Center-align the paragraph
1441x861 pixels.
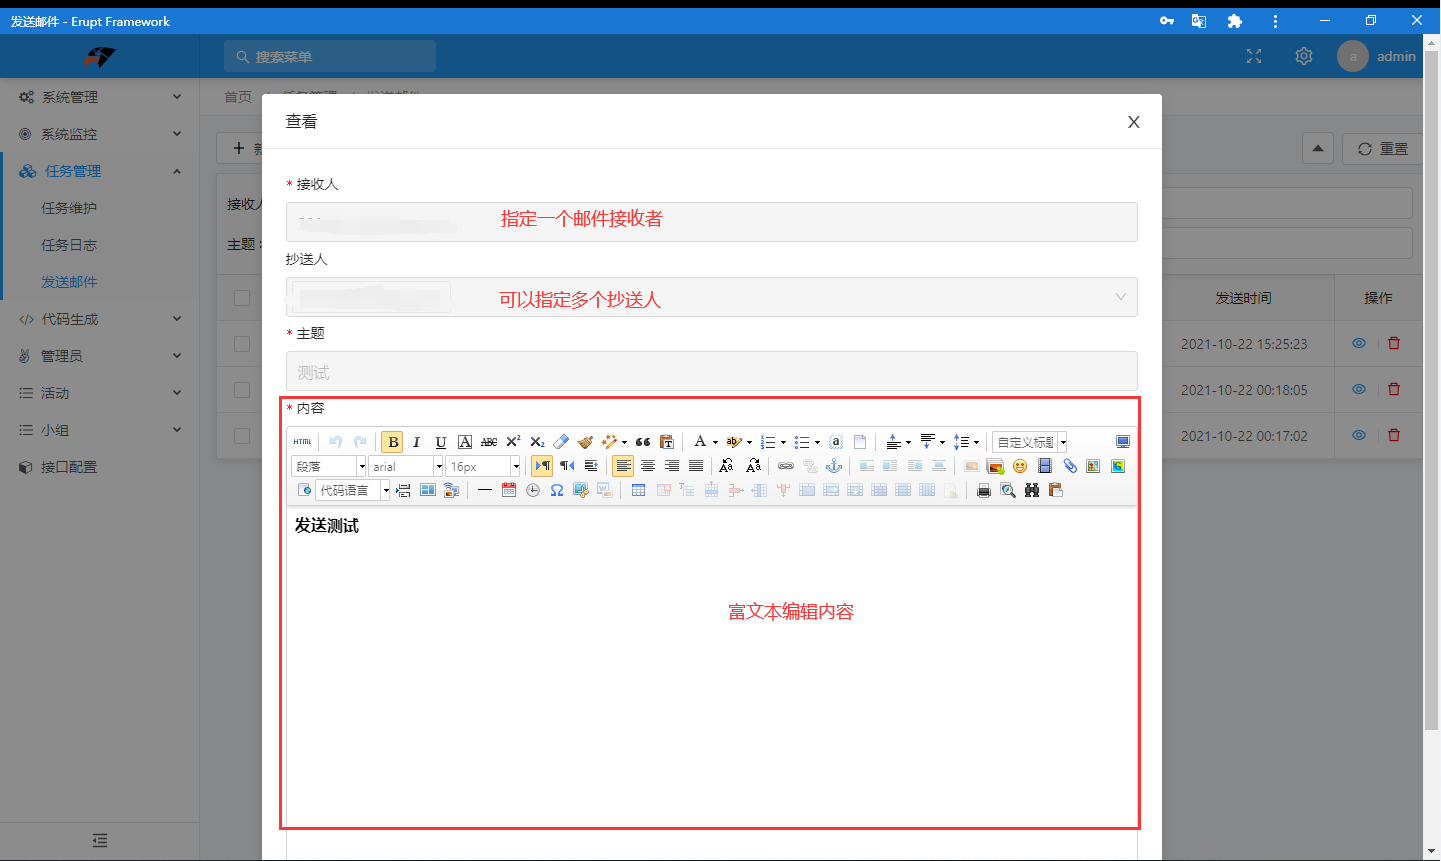(648, 466)
